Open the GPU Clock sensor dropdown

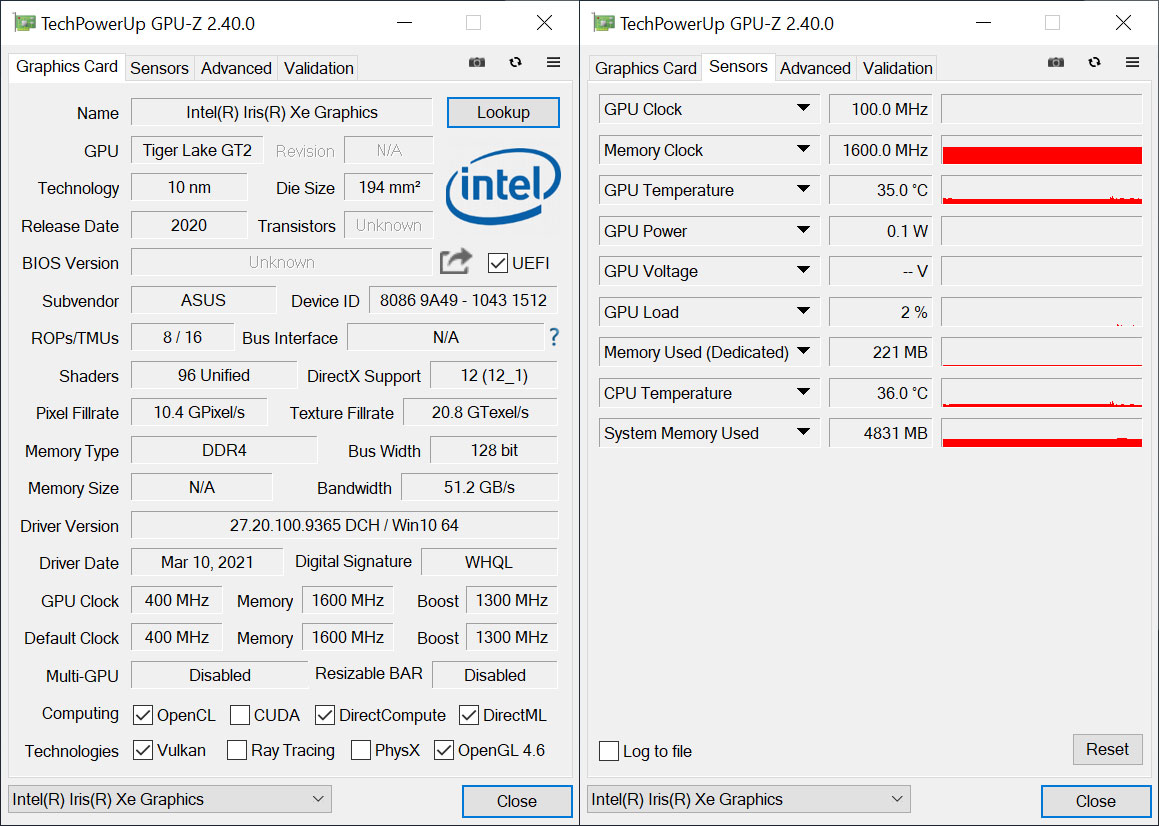tap(803, 109)
